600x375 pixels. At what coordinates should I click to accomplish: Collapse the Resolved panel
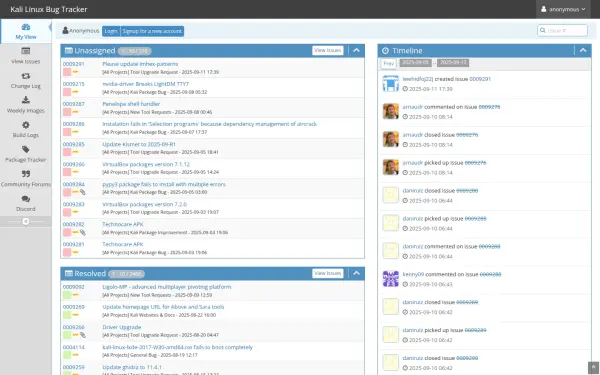356,273
